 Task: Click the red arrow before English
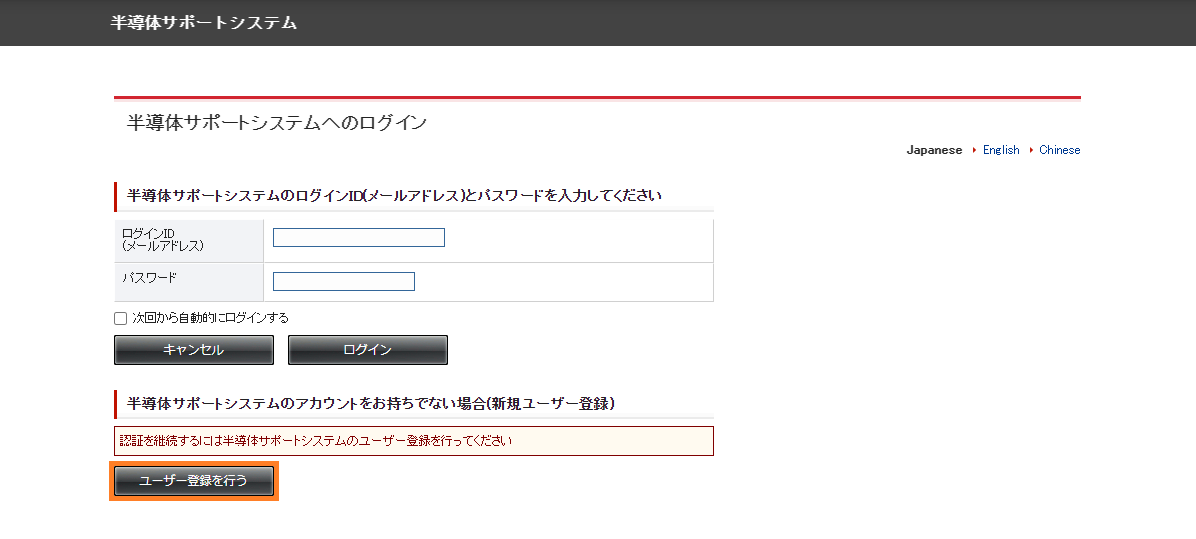[974, 150]
